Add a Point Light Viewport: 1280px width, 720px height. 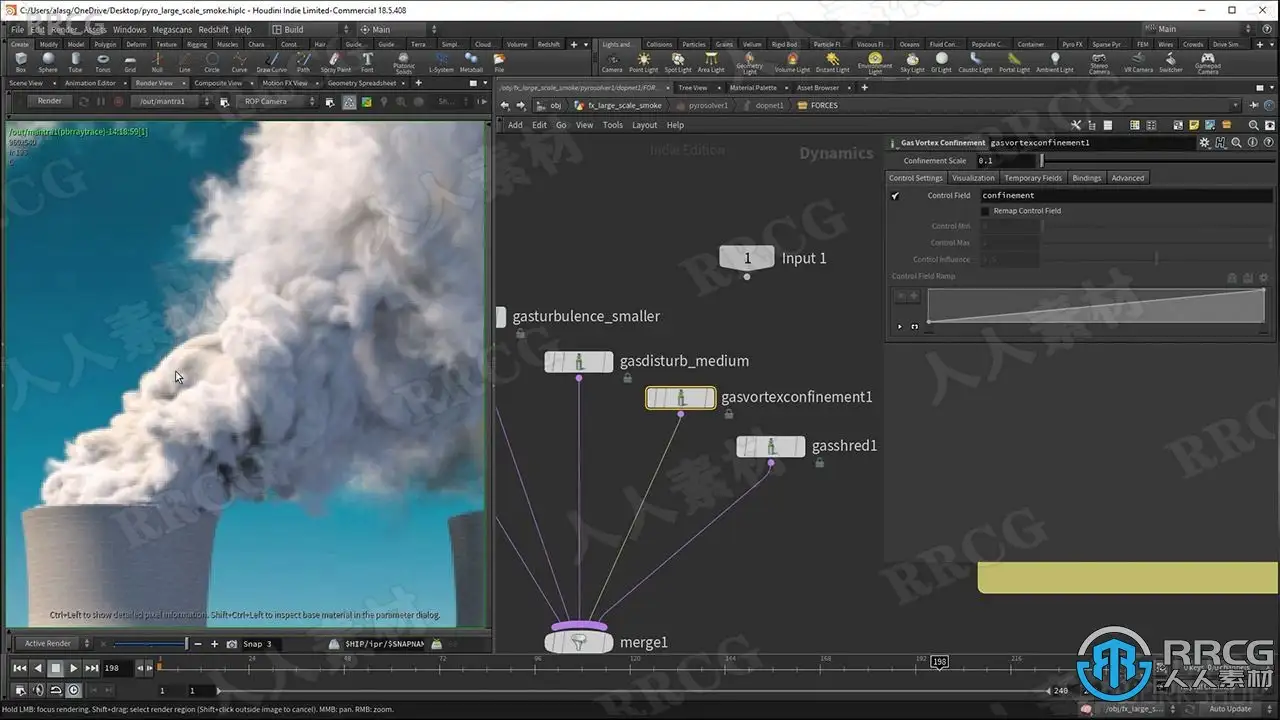tap(643, 62)
